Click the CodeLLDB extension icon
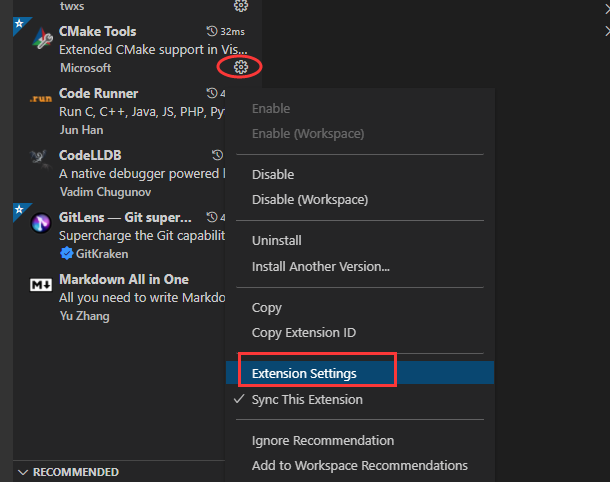610x482 pixels. coord(40,159)
